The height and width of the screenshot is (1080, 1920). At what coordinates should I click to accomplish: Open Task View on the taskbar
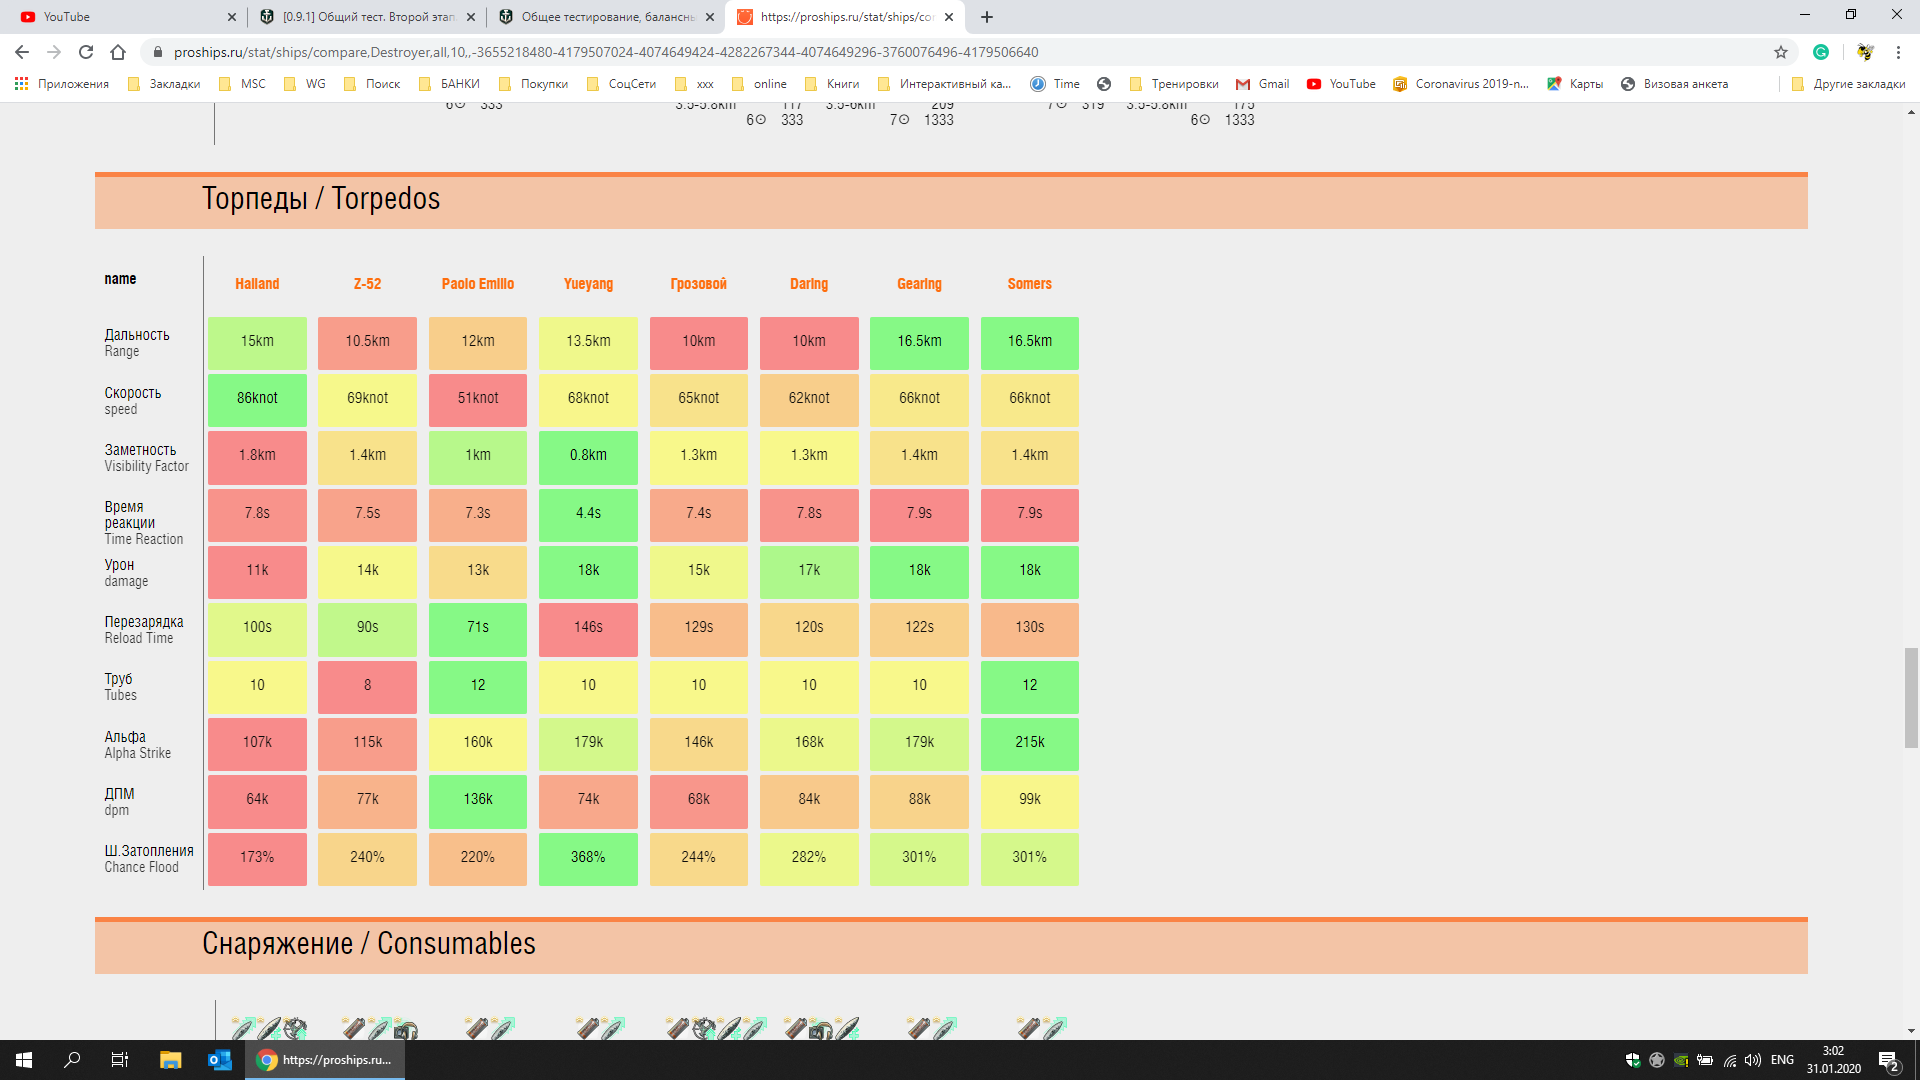pyautogui.click(x=120, y=1060)
